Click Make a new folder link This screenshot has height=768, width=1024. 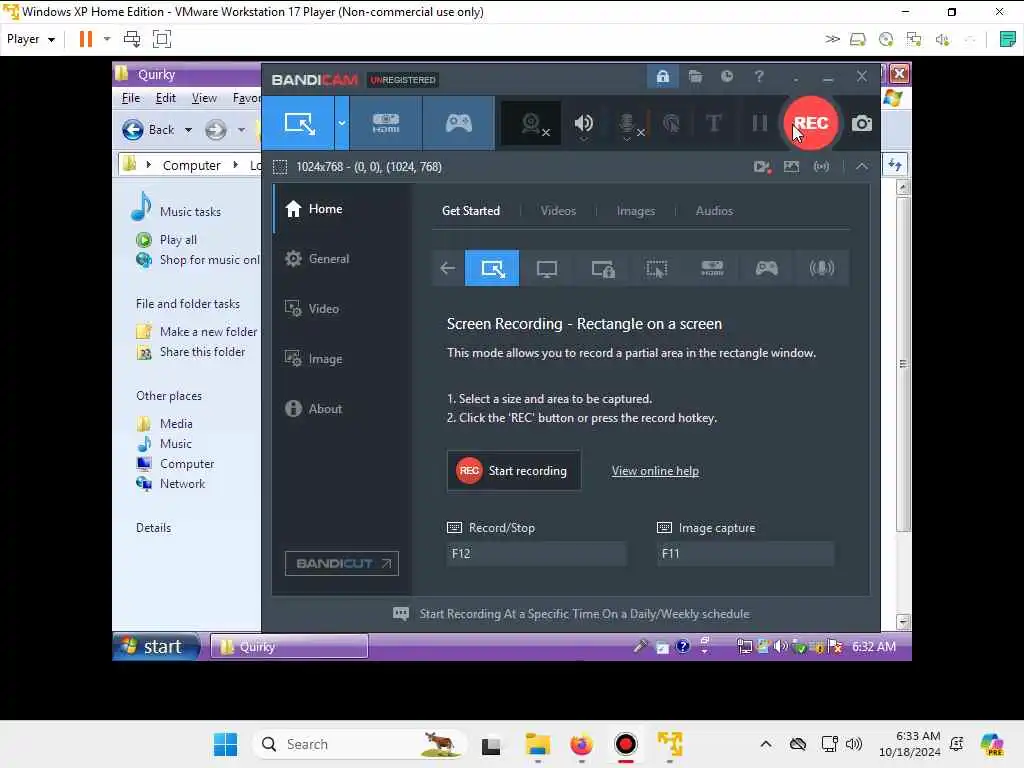point(208,332)
